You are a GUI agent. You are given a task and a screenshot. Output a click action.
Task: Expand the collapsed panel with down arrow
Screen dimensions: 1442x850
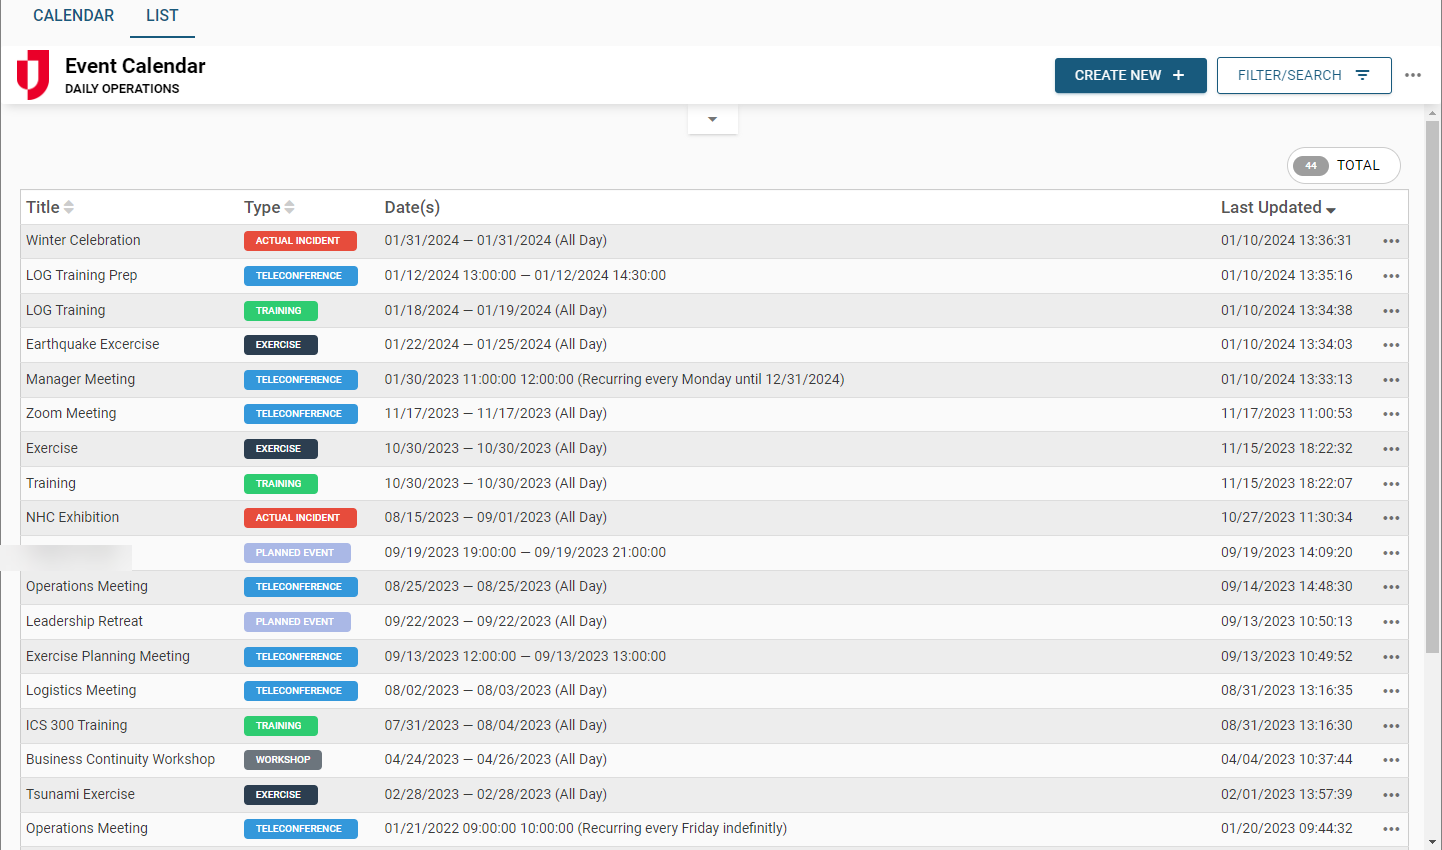[x=712, y=119]
